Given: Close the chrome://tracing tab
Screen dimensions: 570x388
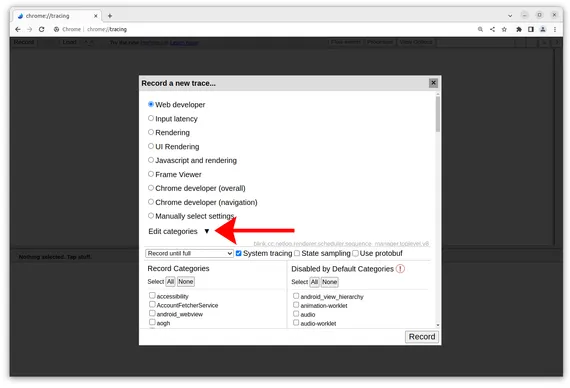Looking at the screenshot, I should coord(96,16).
